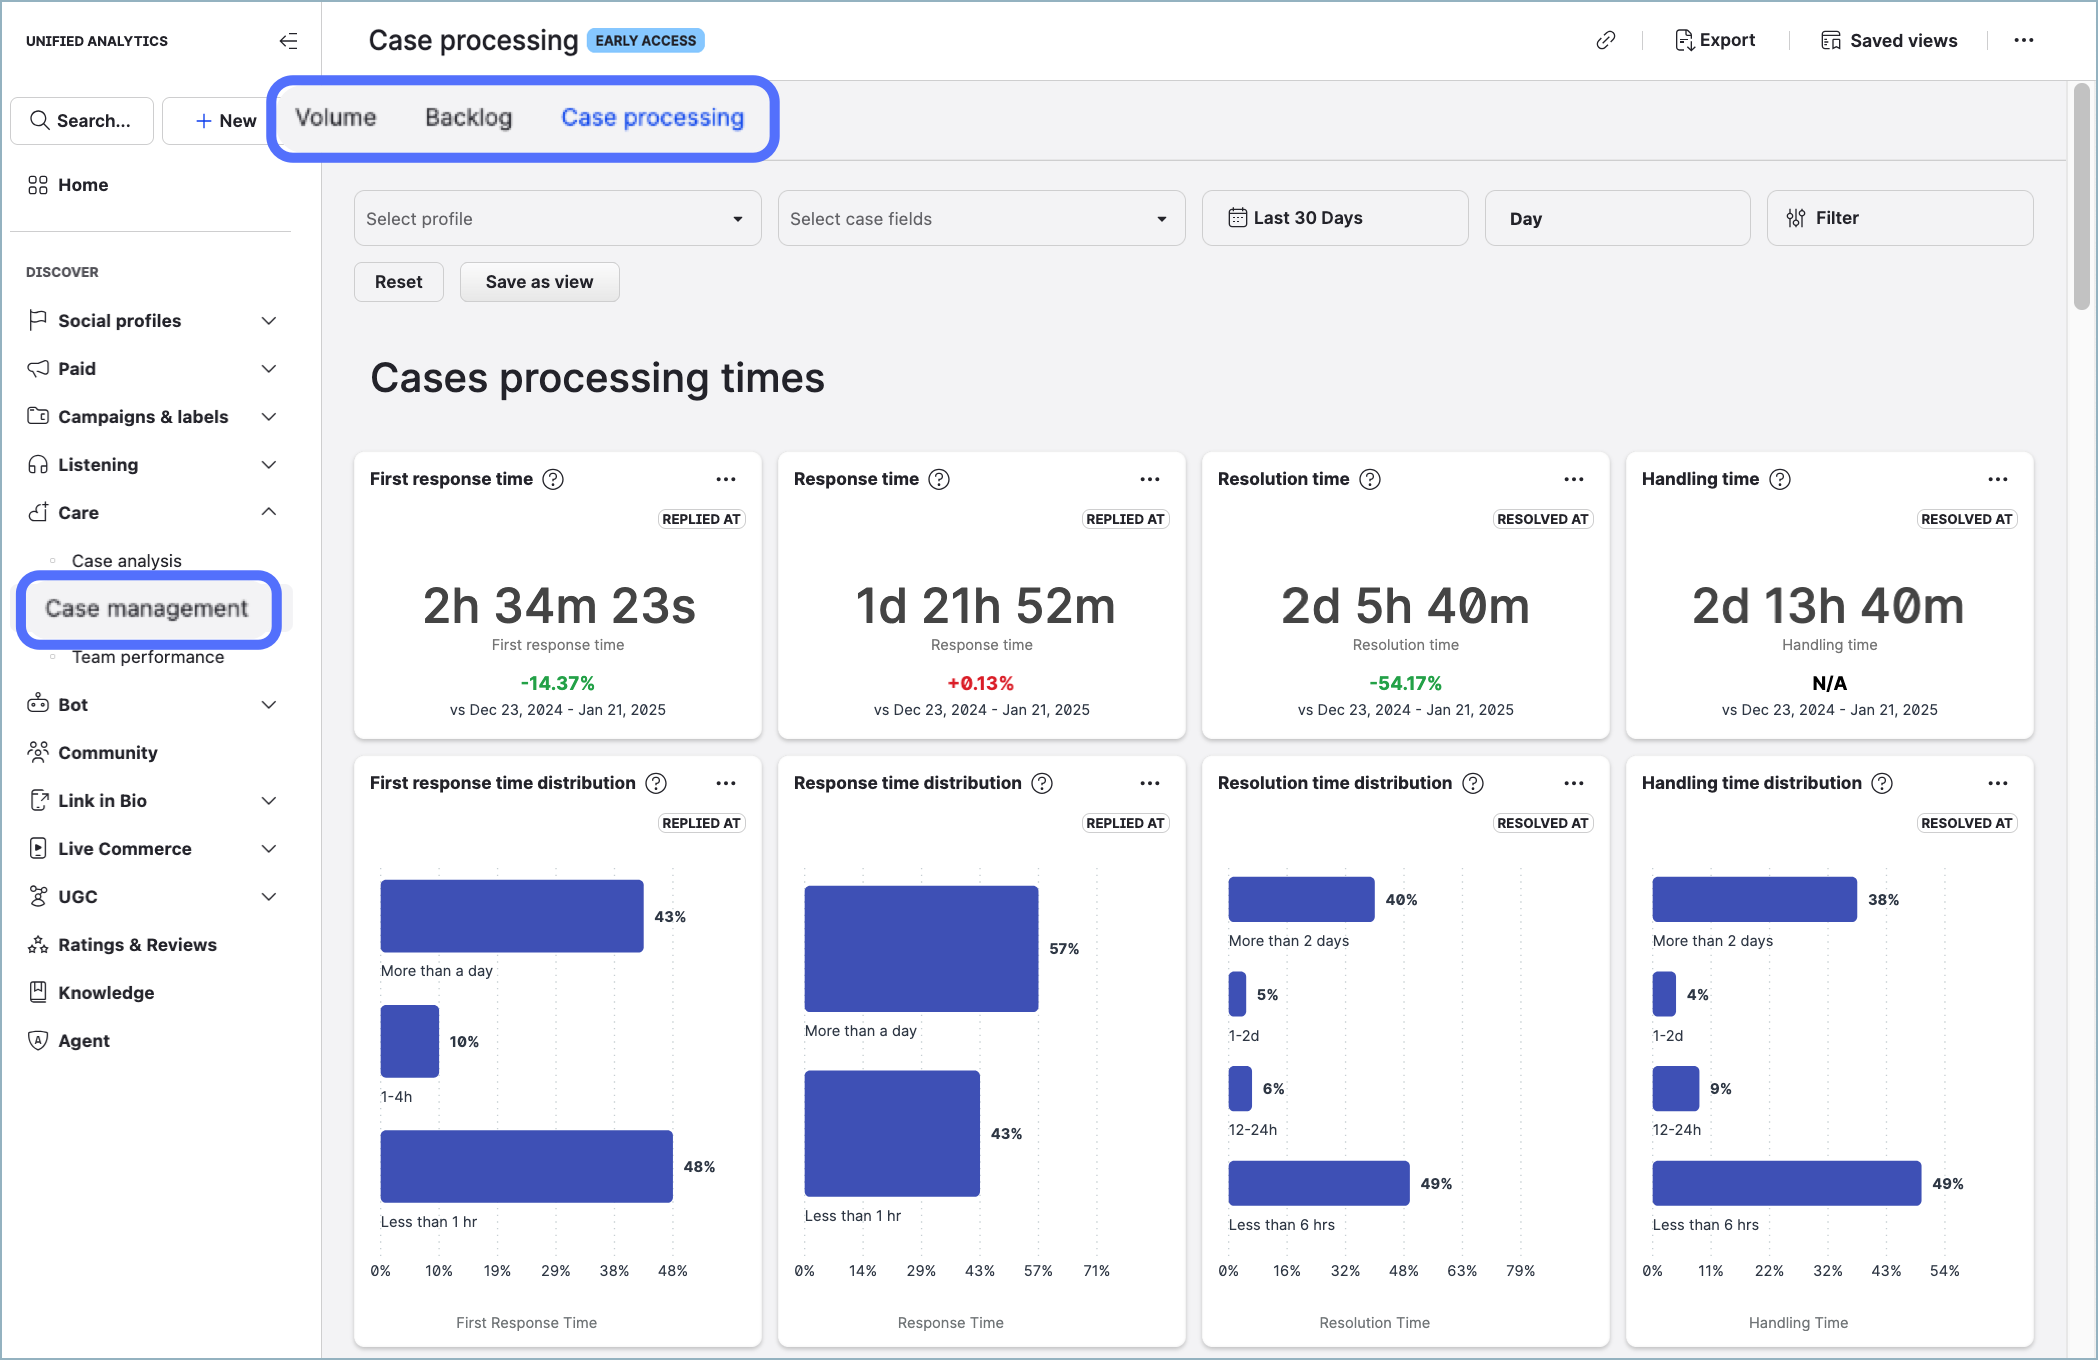
Task: Collapse the Care section in the sidebar
Action: pyautogui.click(x=268, y=512)
